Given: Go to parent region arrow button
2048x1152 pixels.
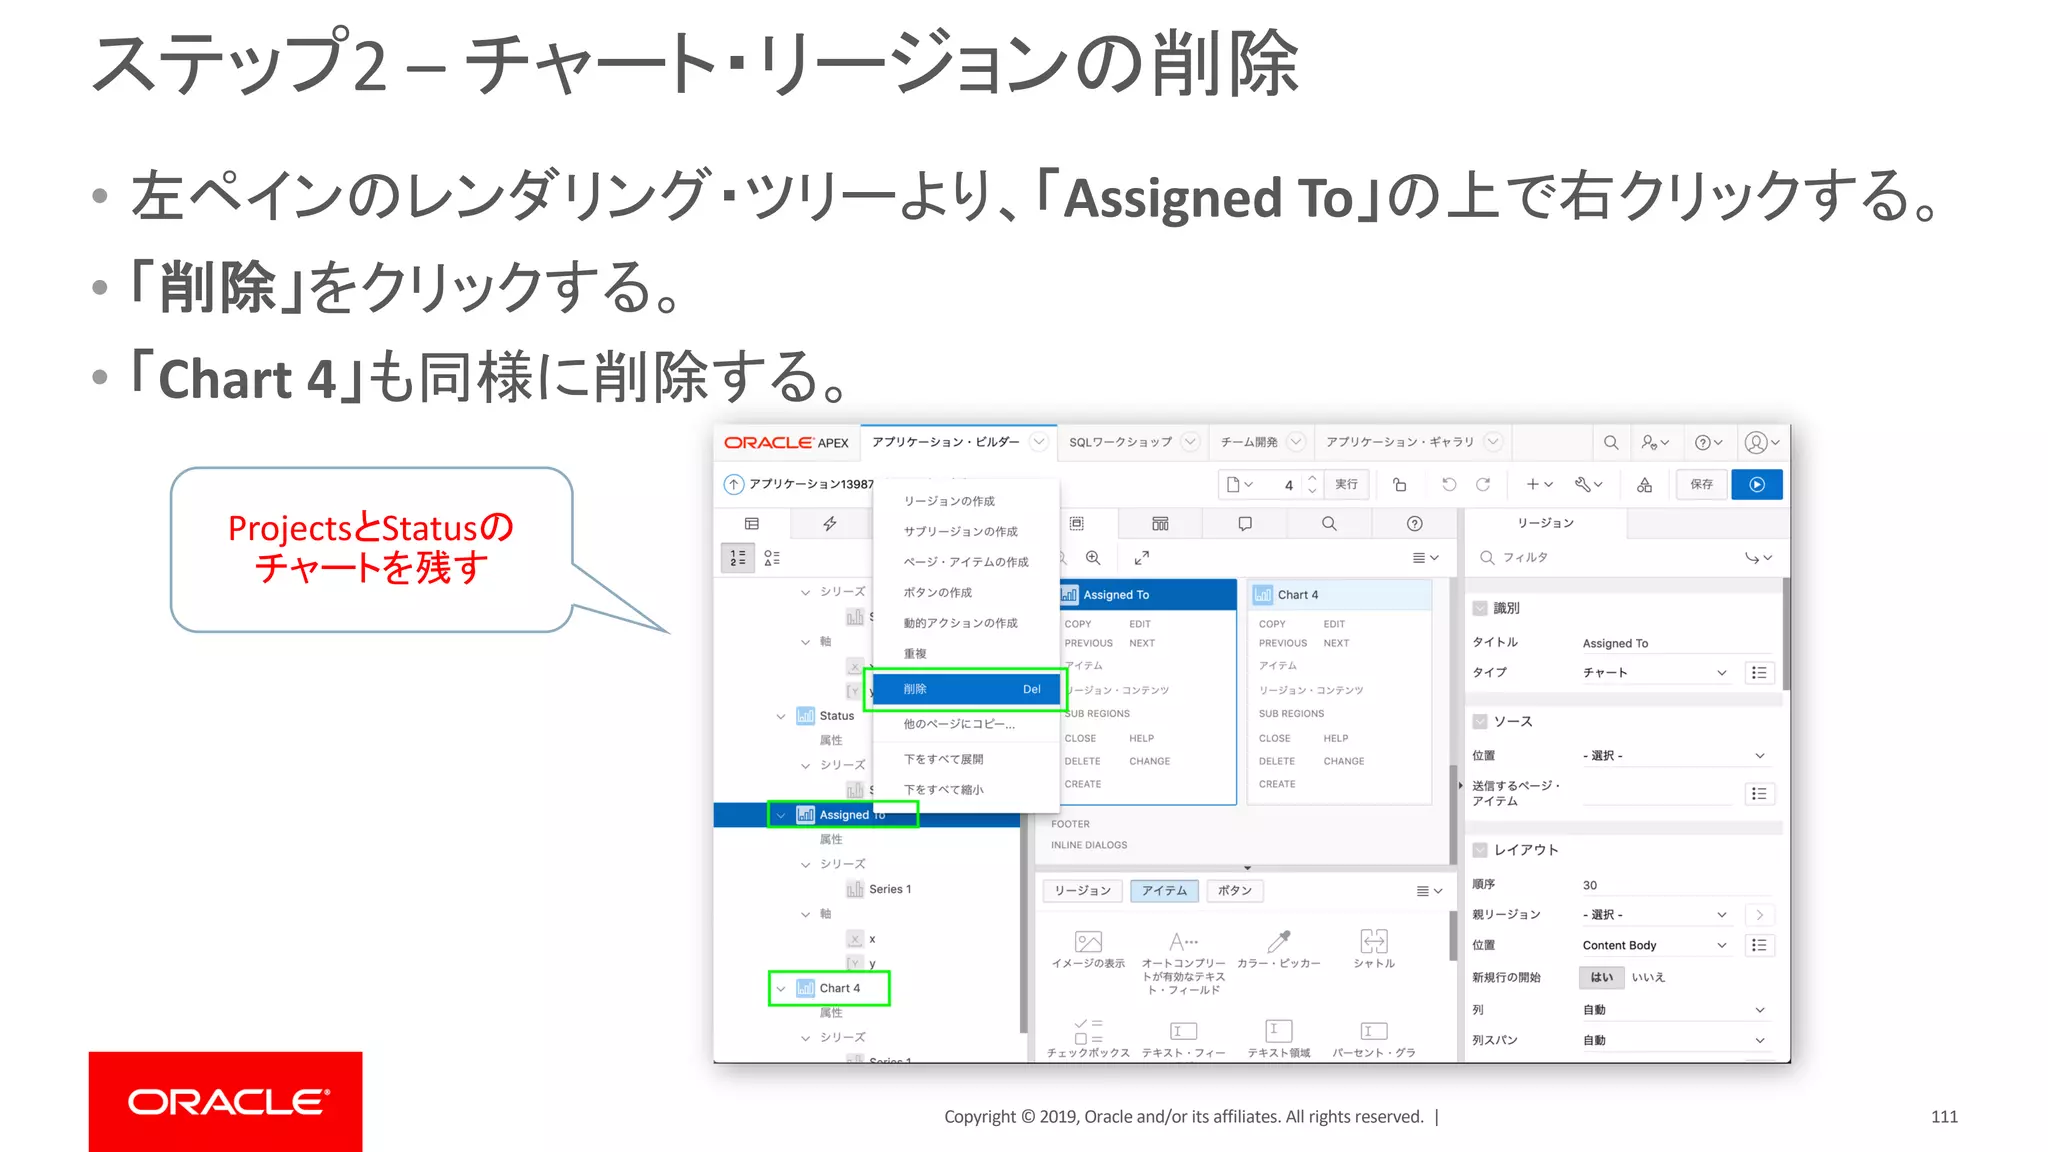Looking at the screenshot, I should (x=1759, y=914).
